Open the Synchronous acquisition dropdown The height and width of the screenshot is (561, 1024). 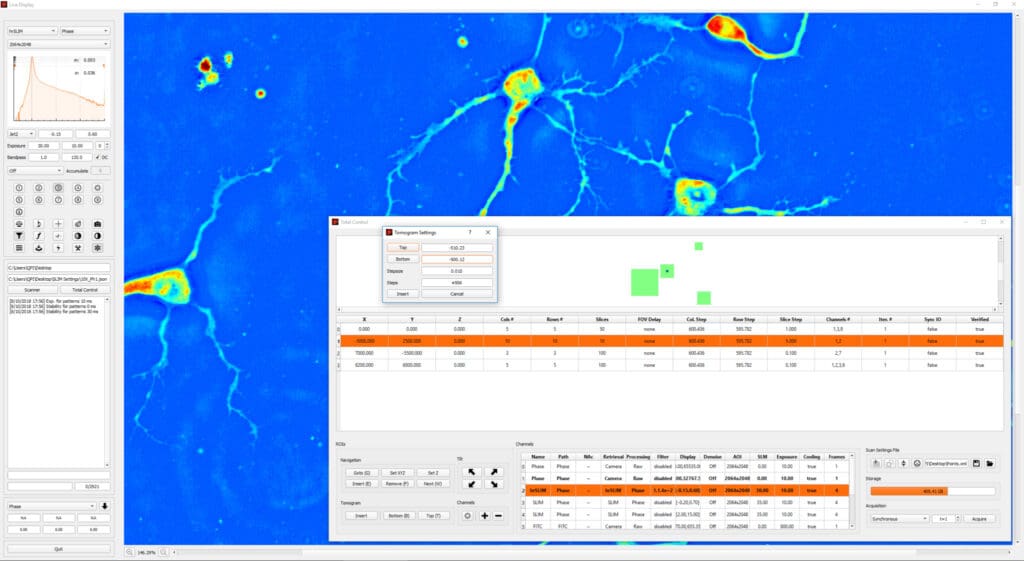click(x=897, y=519)
